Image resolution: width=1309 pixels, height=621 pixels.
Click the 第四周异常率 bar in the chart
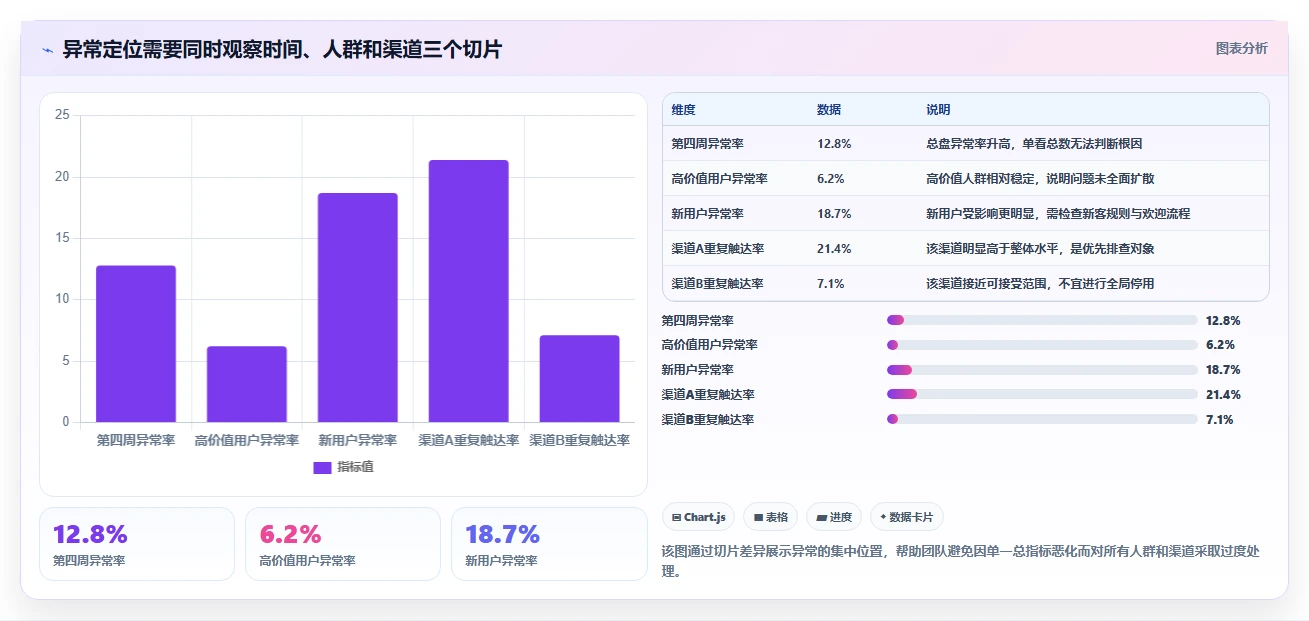coord(136,343)
